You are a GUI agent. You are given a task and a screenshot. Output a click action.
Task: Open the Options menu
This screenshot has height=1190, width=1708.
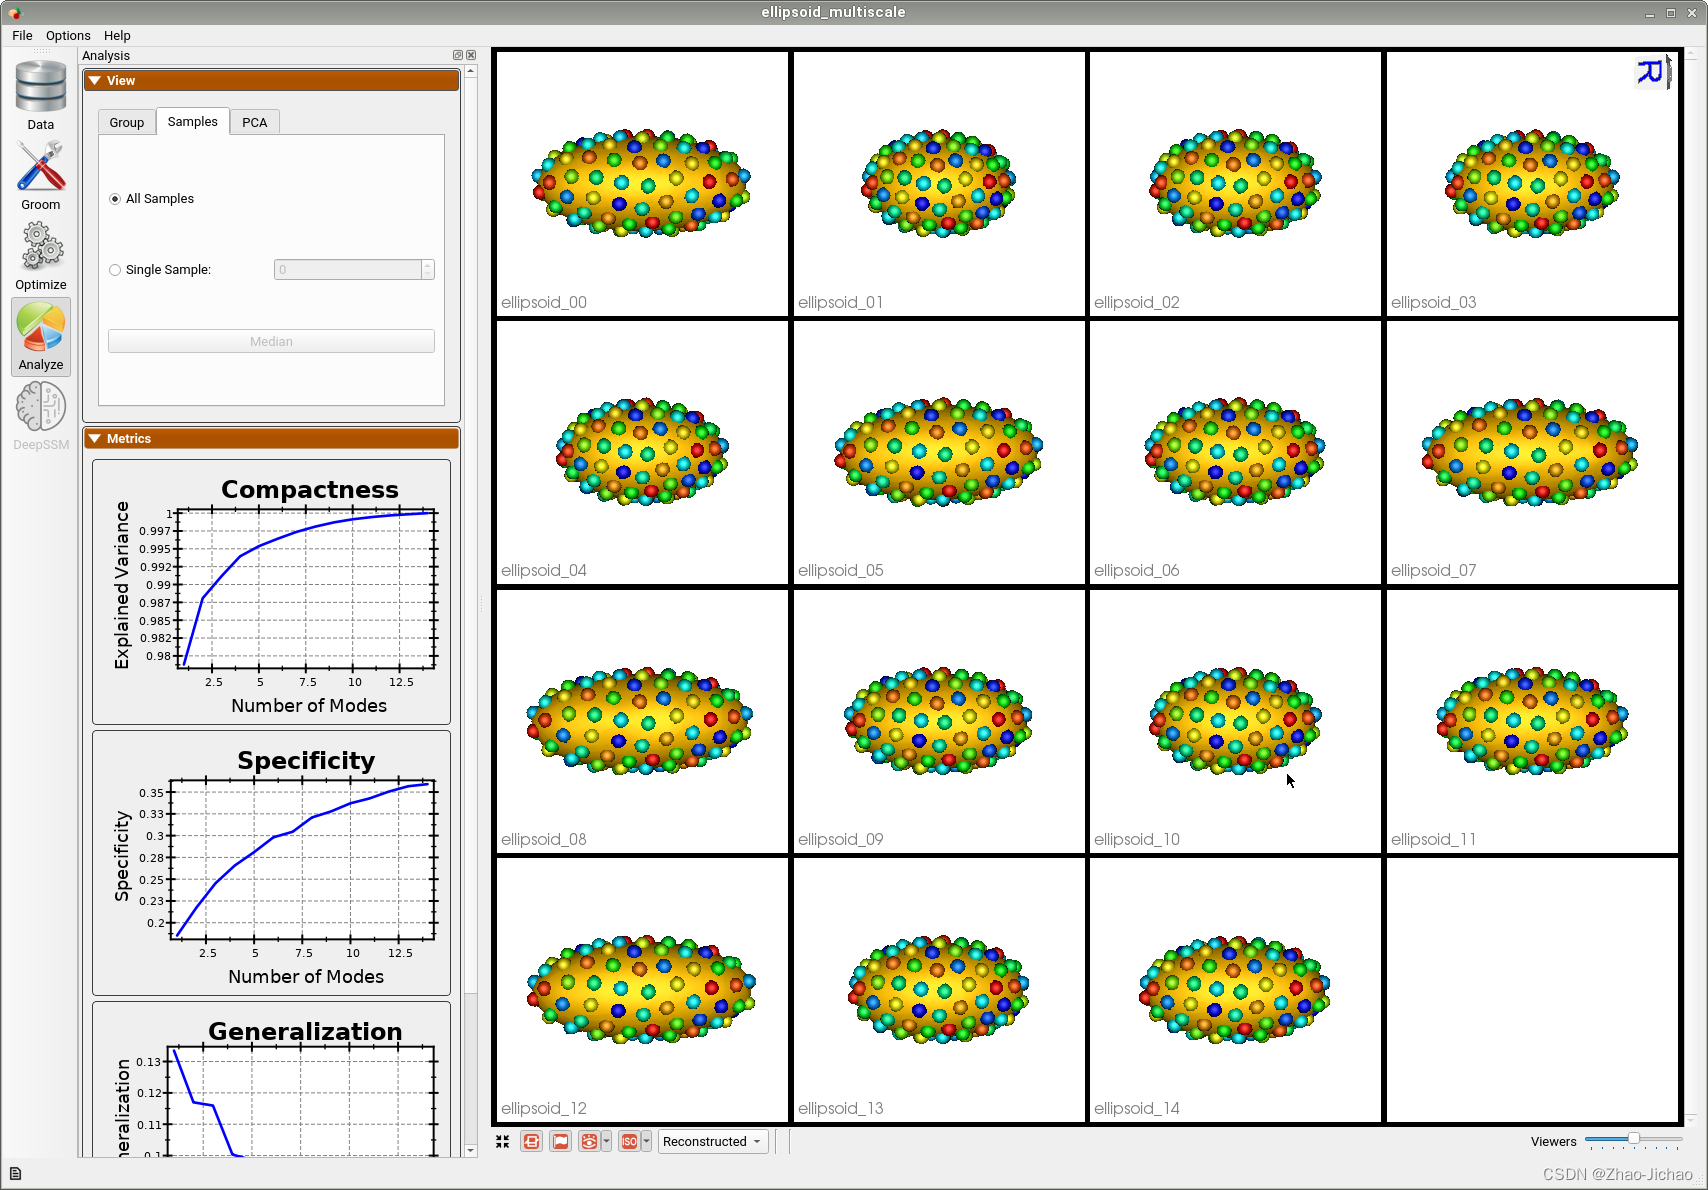click(67, 35)
